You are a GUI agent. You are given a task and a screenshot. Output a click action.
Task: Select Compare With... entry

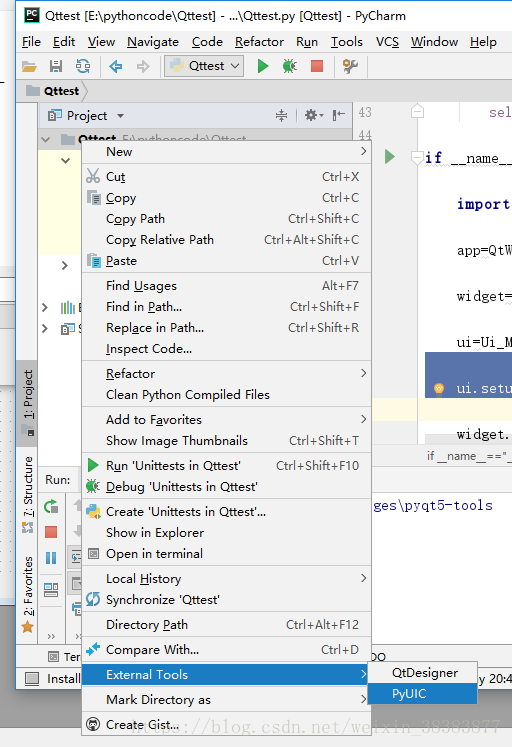click(226, 650)
